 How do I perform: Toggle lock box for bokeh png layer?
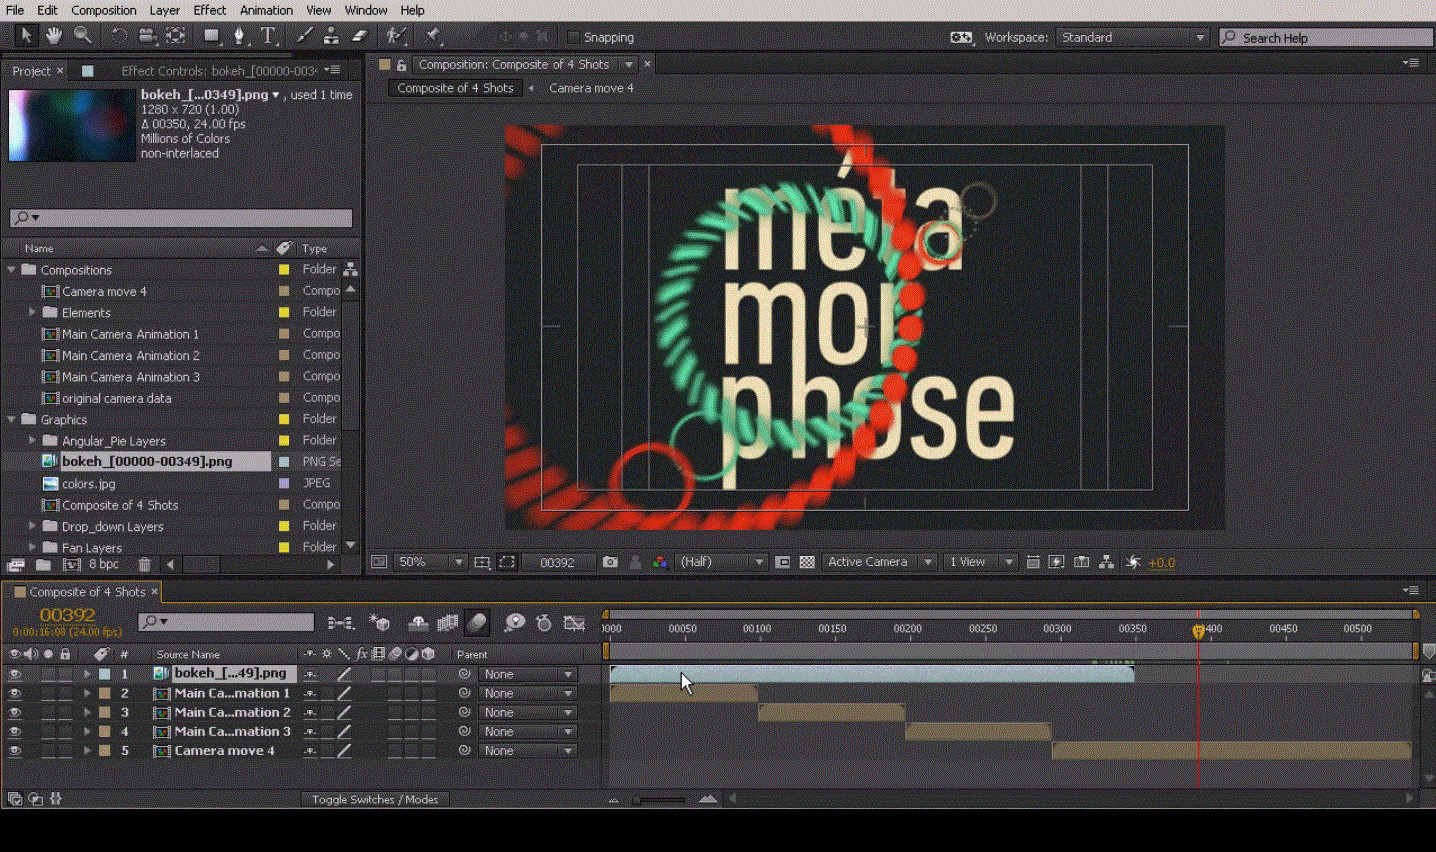click(x=65, y=674)
